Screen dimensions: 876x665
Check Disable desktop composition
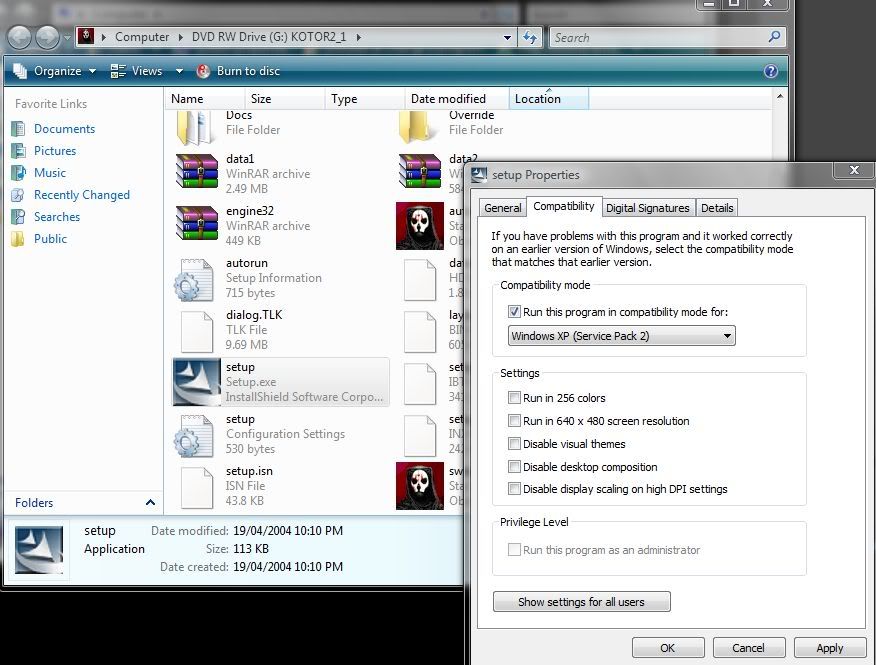pyautogui.click(x=514, y=467)
